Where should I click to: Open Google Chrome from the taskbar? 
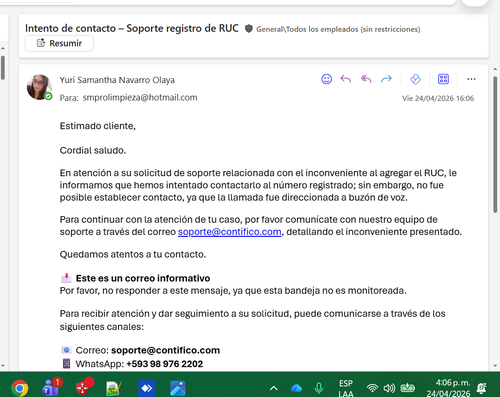coord(20,388)
